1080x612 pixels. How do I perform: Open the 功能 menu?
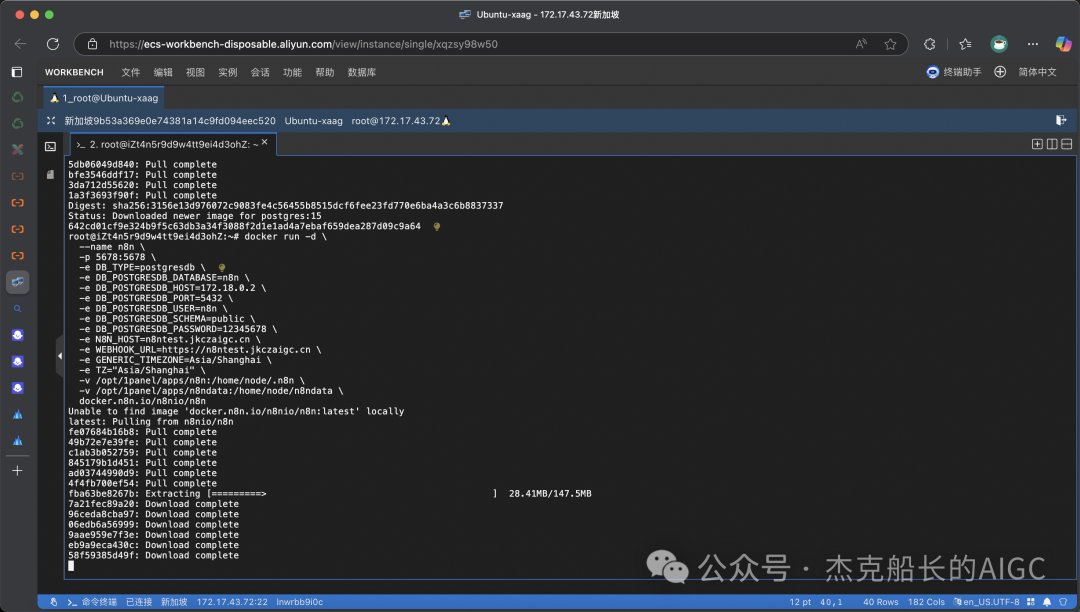pos(293,72)
